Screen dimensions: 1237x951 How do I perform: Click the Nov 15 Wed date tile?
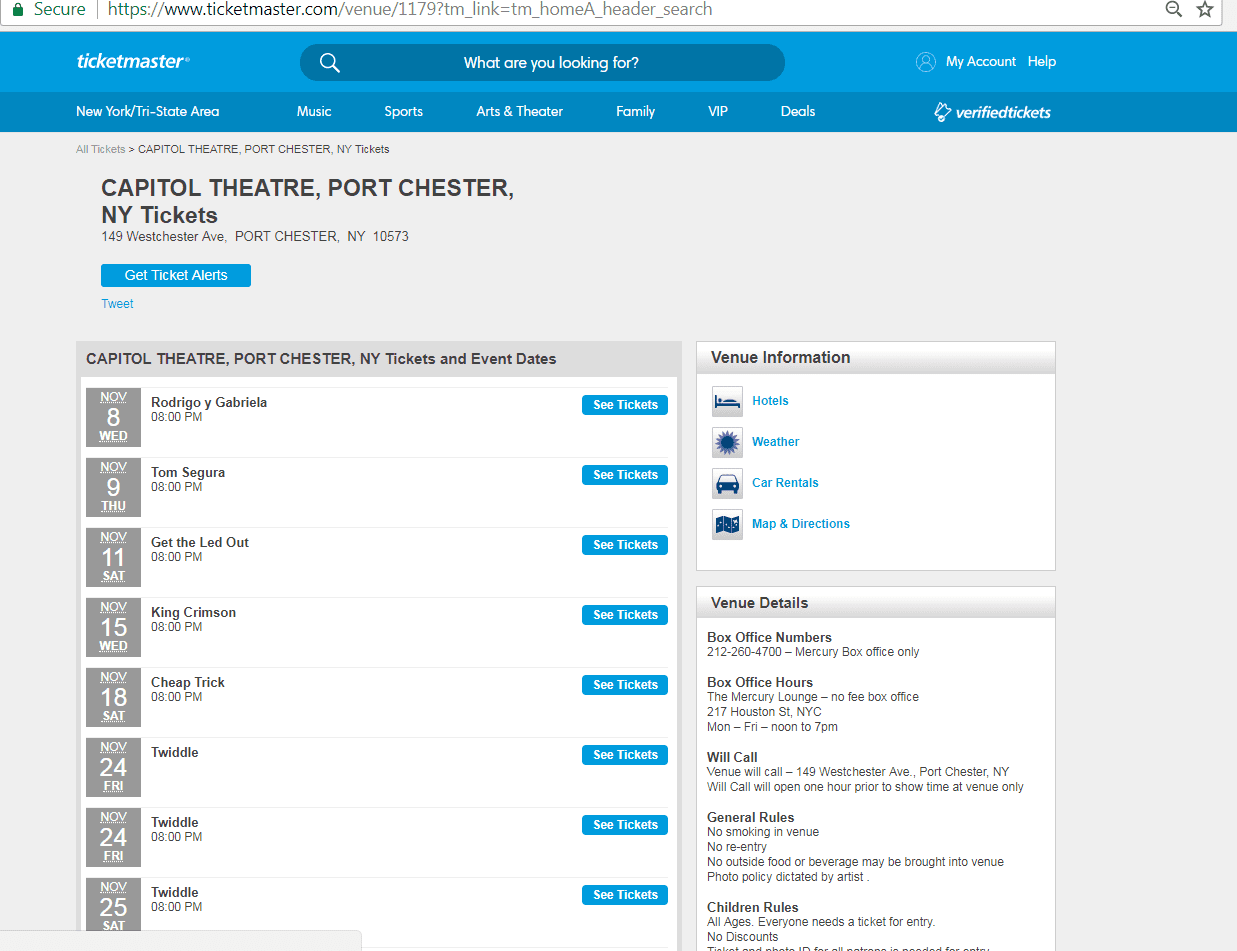coord(113,627)
